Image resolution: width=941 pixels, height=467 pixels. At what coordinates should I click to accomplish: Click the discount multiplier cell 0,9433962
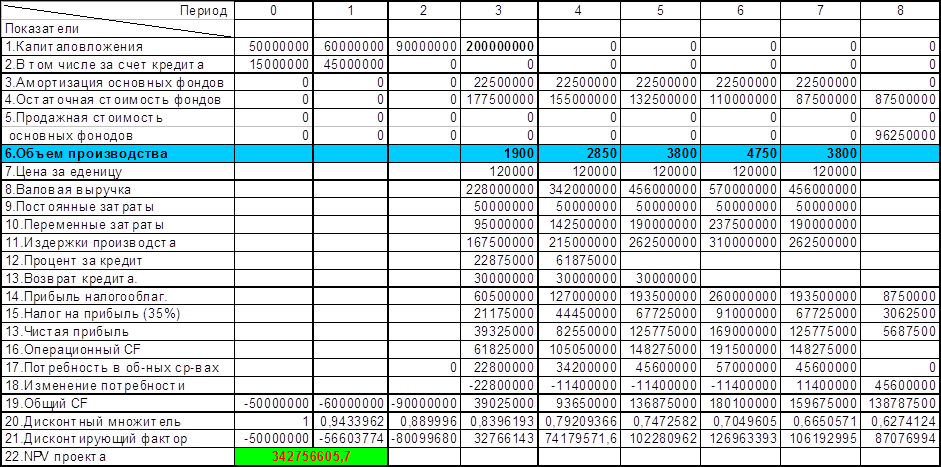click(x=349, y=420)
